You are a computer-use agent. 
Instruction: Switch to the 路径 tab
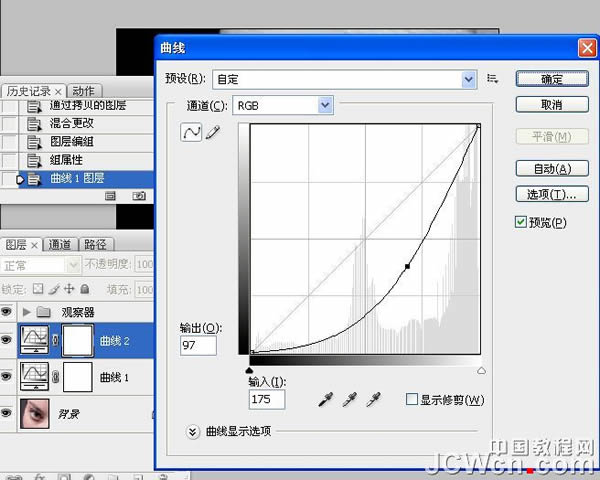(x=96, y=245)
